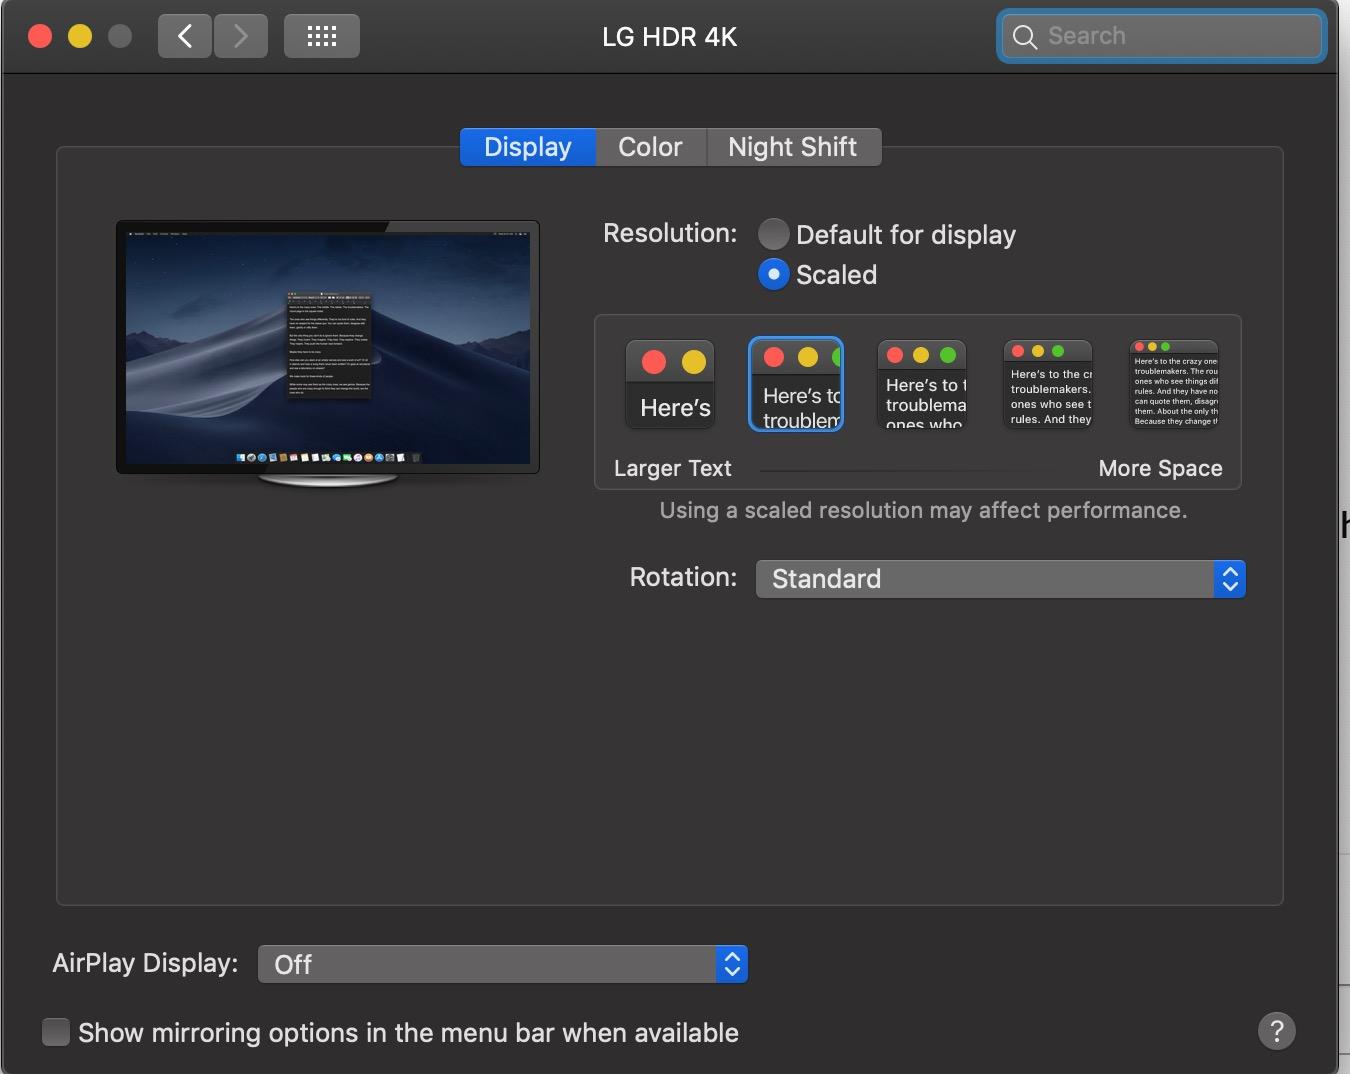Go back with the left arrow button
Viewport: 1350px width, 1074px height.
185,37
